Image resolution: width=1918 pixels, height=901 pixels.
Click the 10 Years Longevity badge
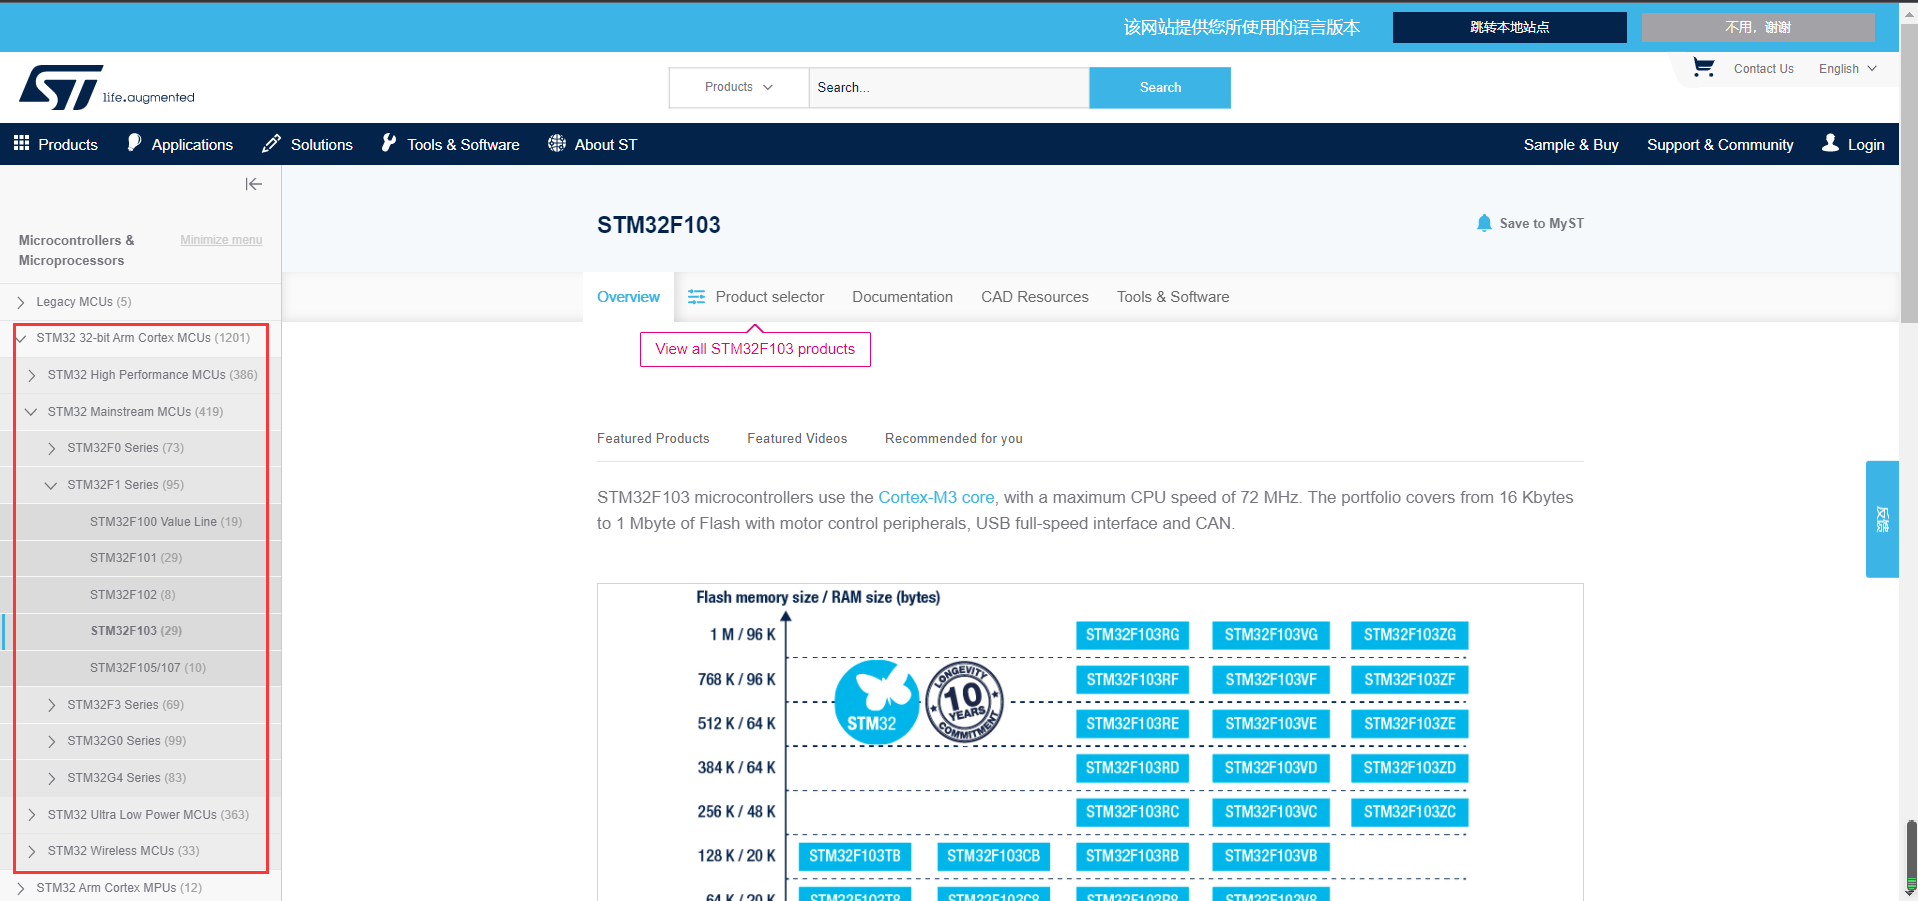point(965,701)
